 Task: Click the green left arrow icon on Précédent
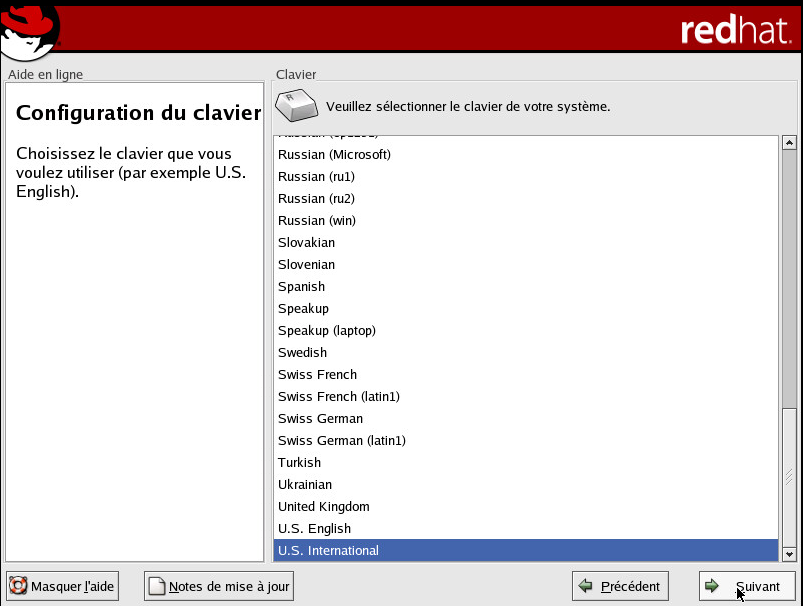pos(585,586)
